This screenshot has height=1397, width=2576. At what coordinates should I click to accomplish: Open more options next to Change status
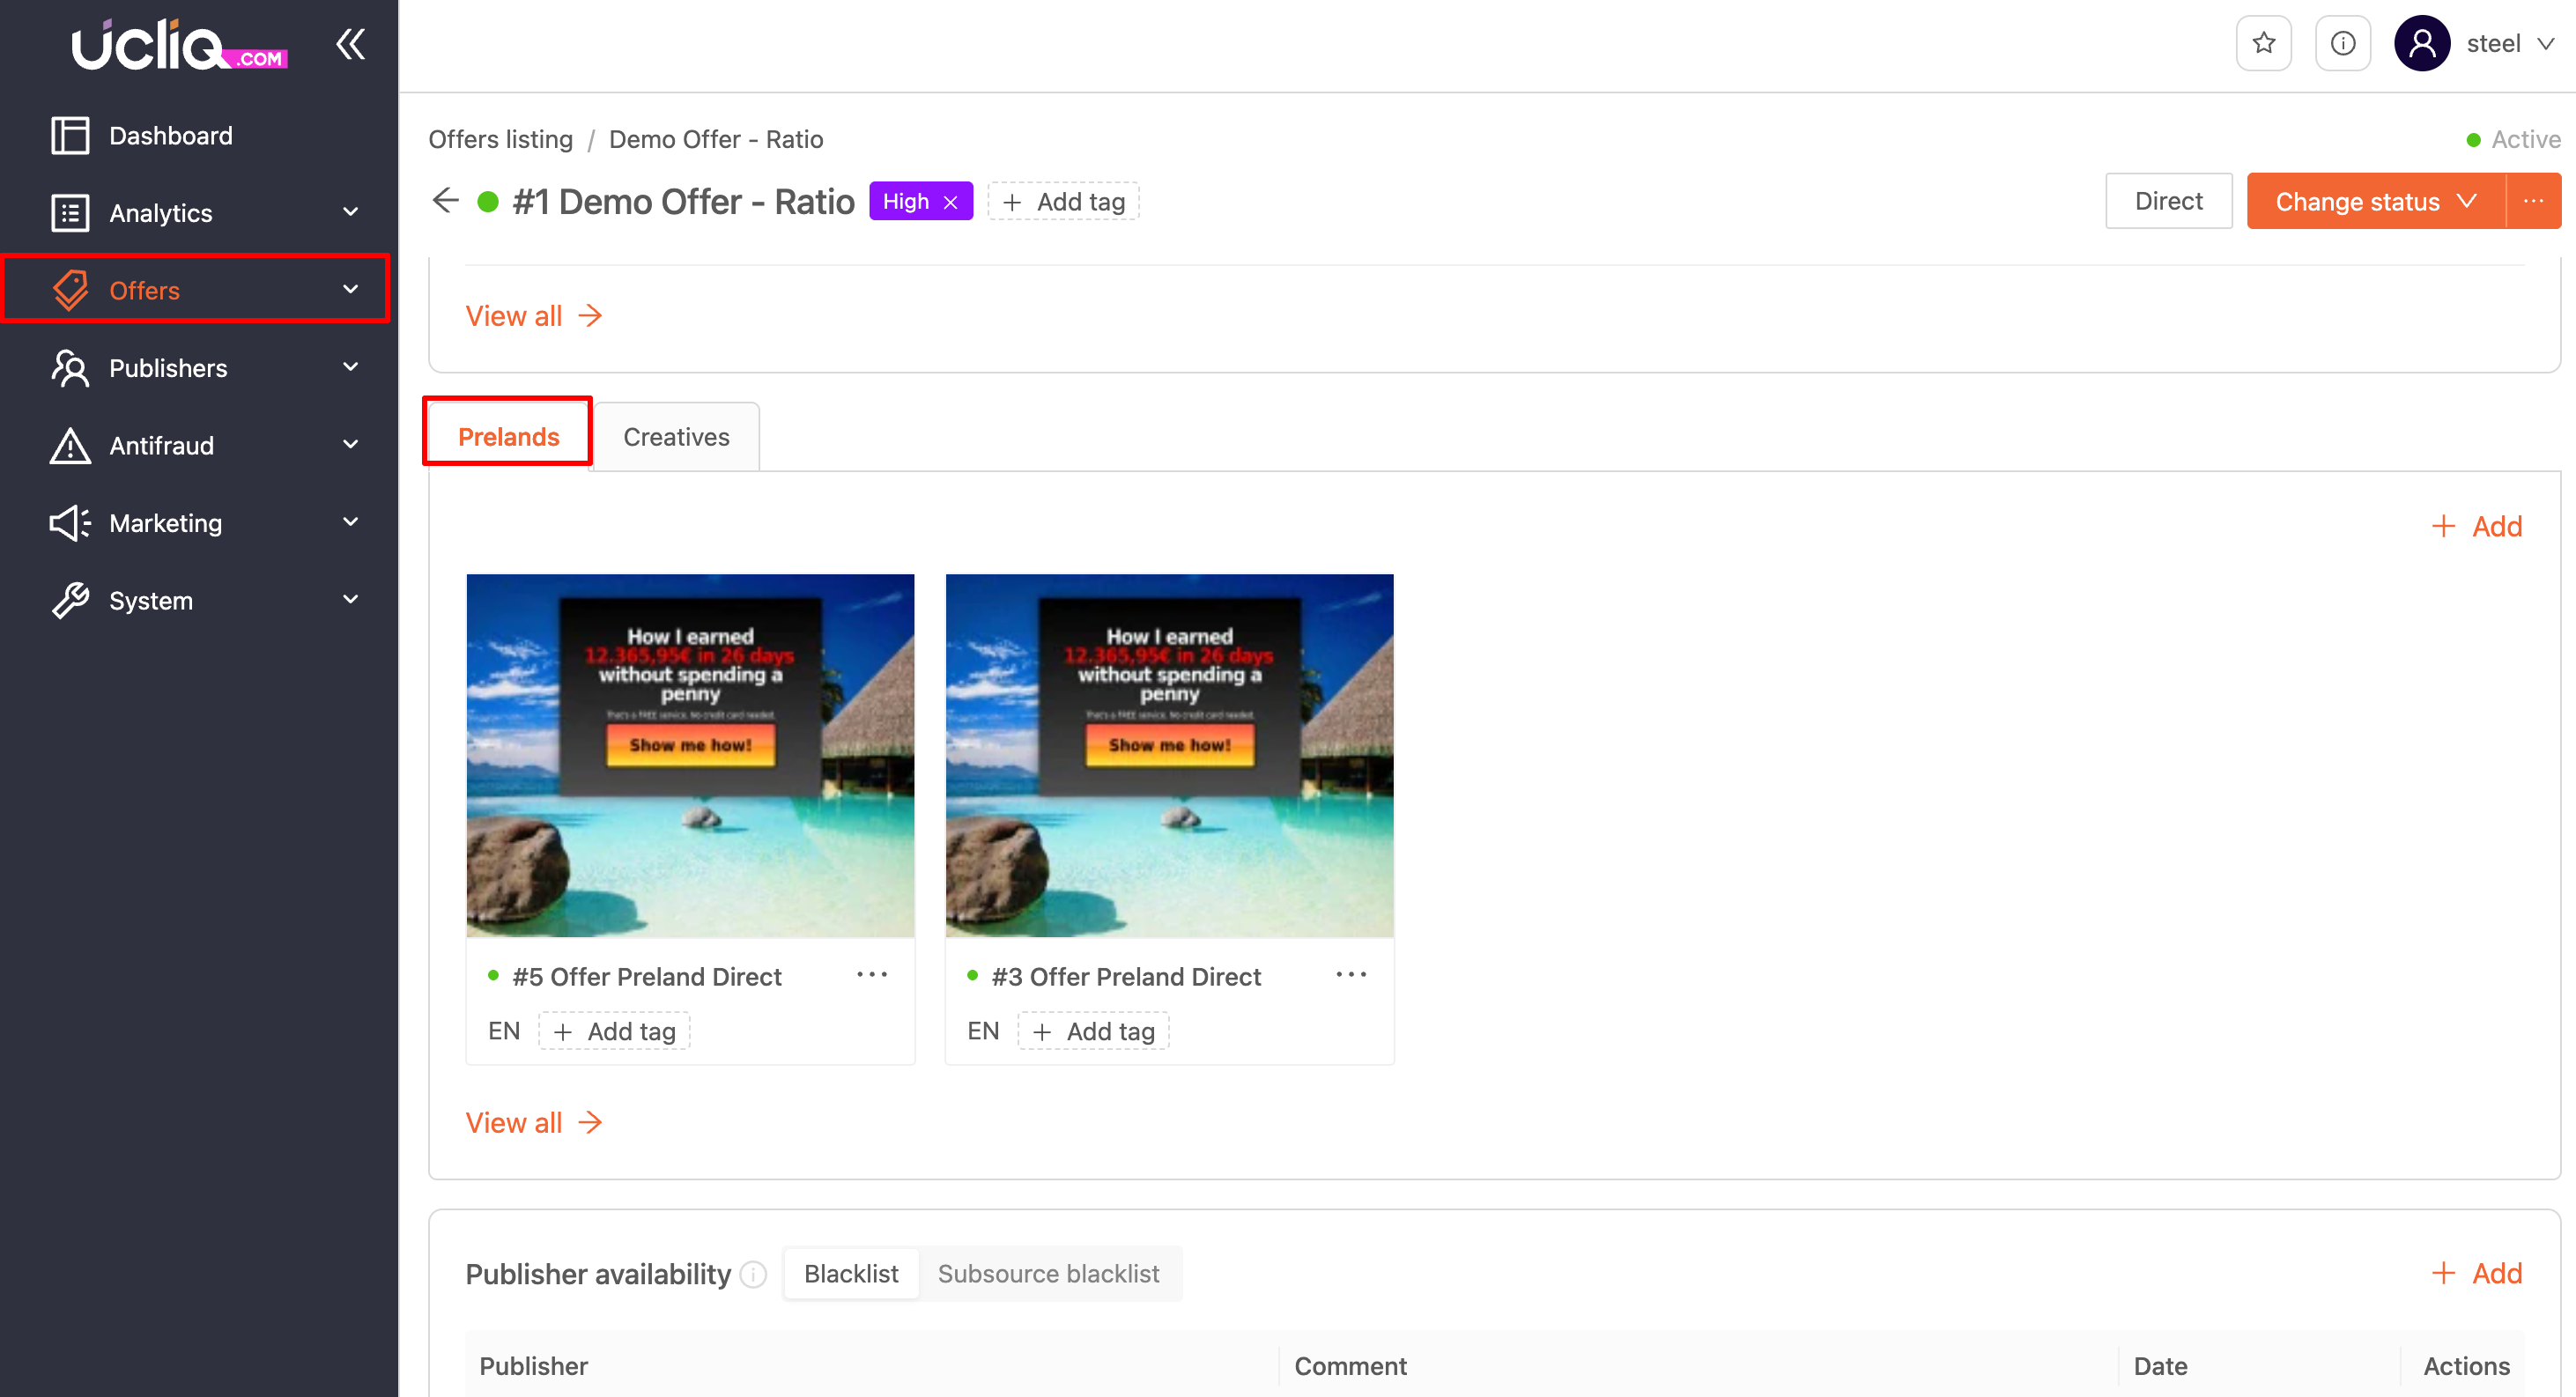(2532, 201)
